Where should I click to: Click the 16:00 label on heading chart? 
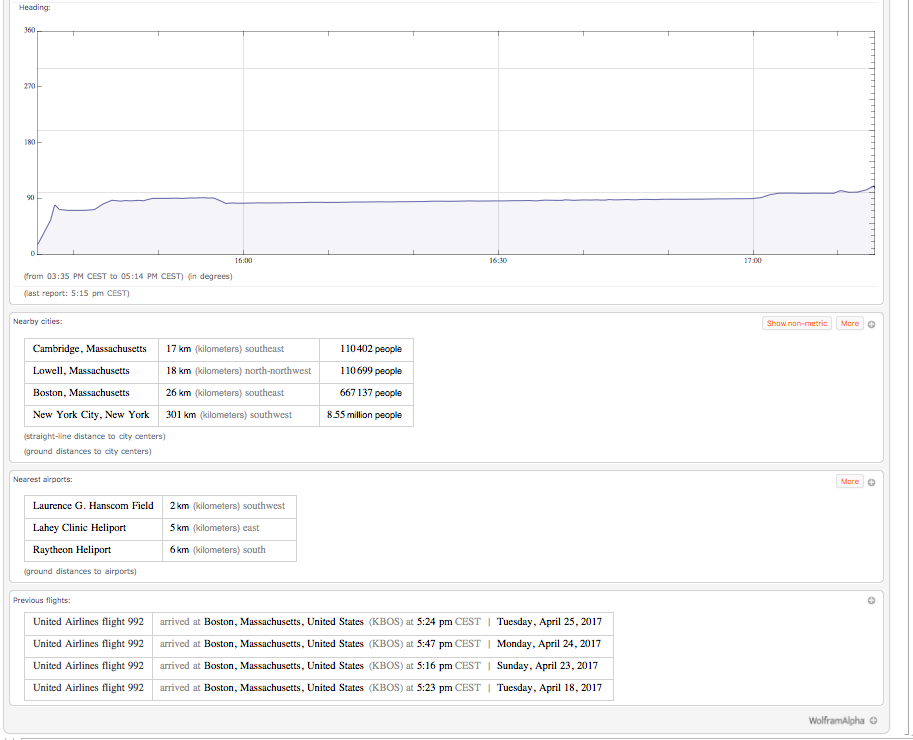[x=243, y=261]
